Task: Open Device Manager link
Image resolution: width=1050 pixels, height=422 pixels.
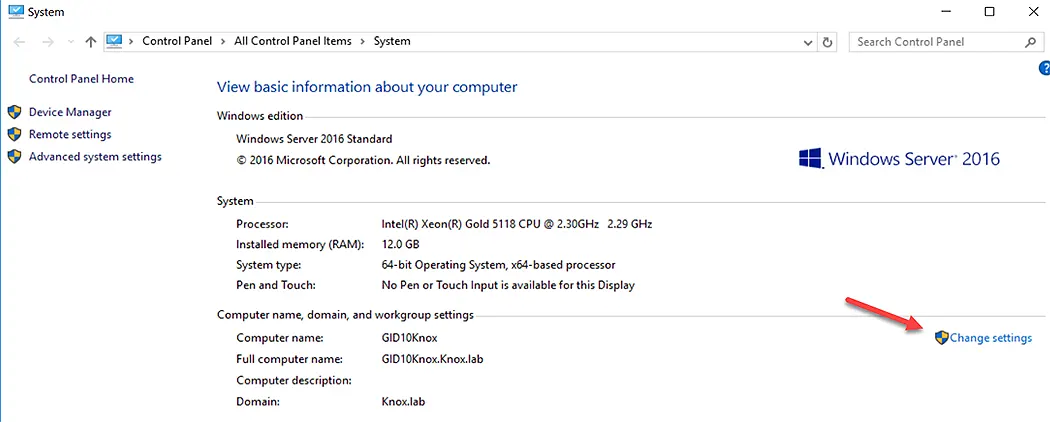Action: pos(70,112)
